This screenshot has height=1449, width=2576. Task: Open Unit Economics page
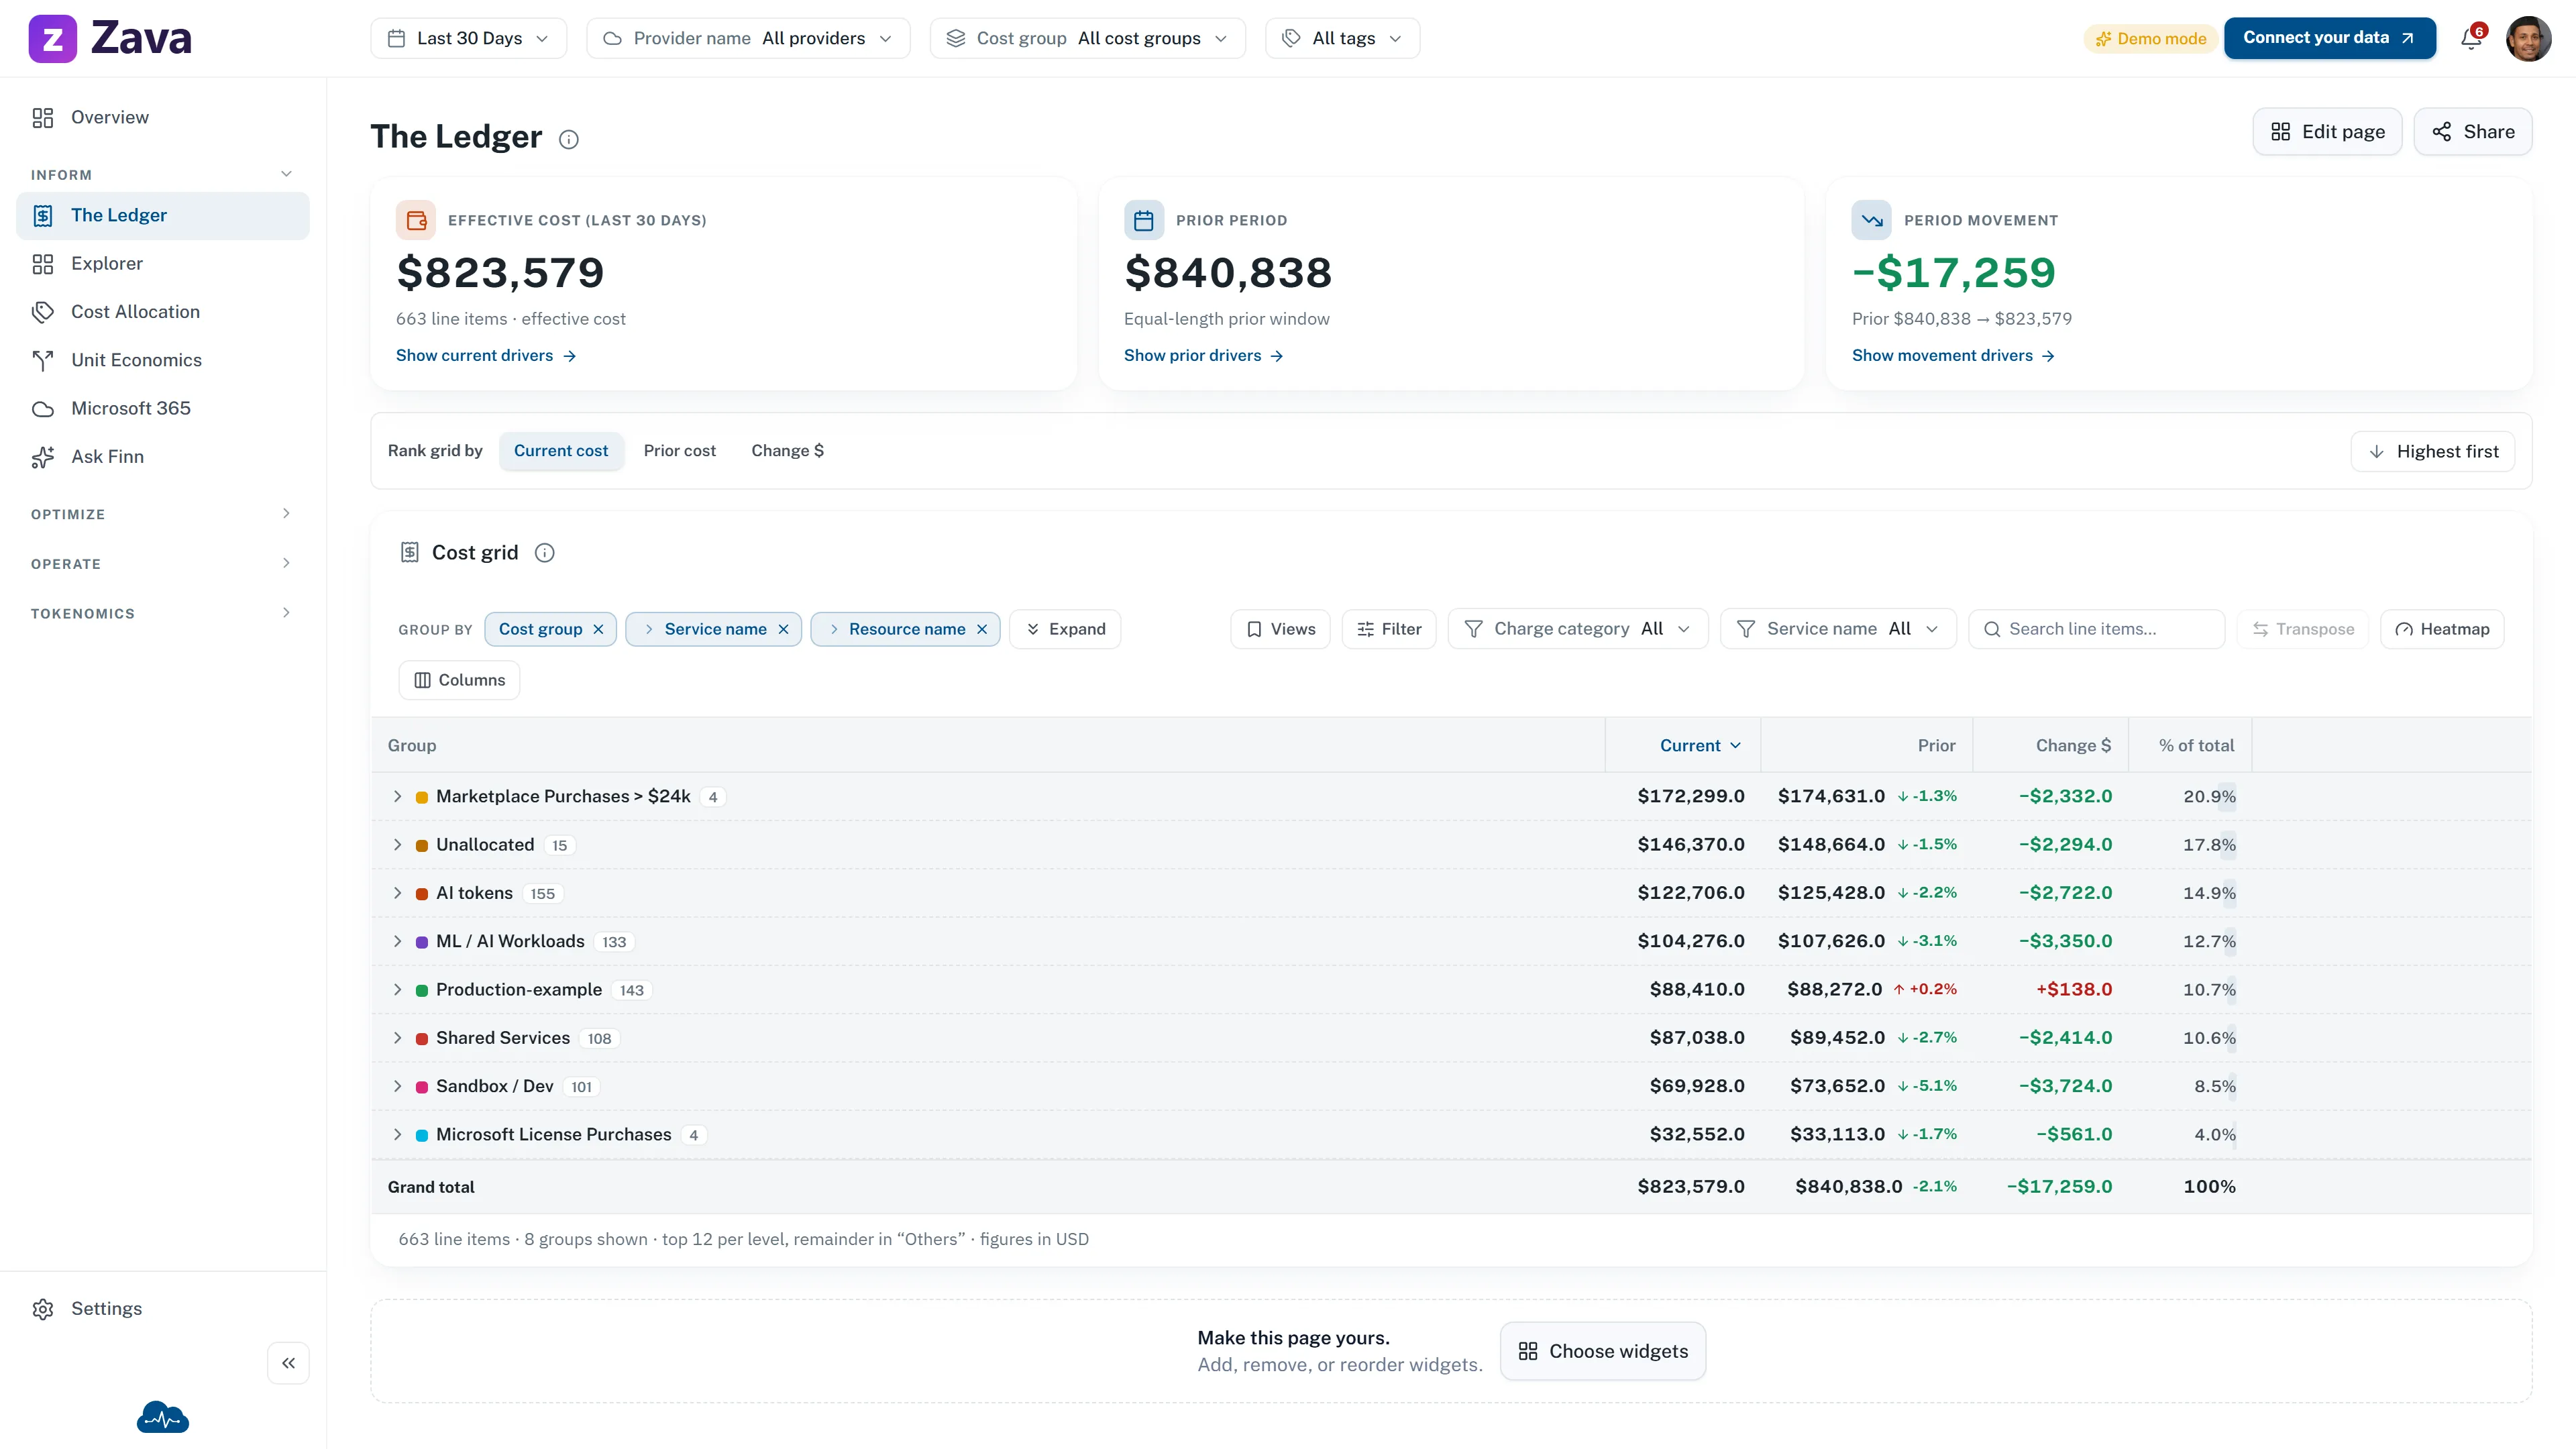(163, 360)
